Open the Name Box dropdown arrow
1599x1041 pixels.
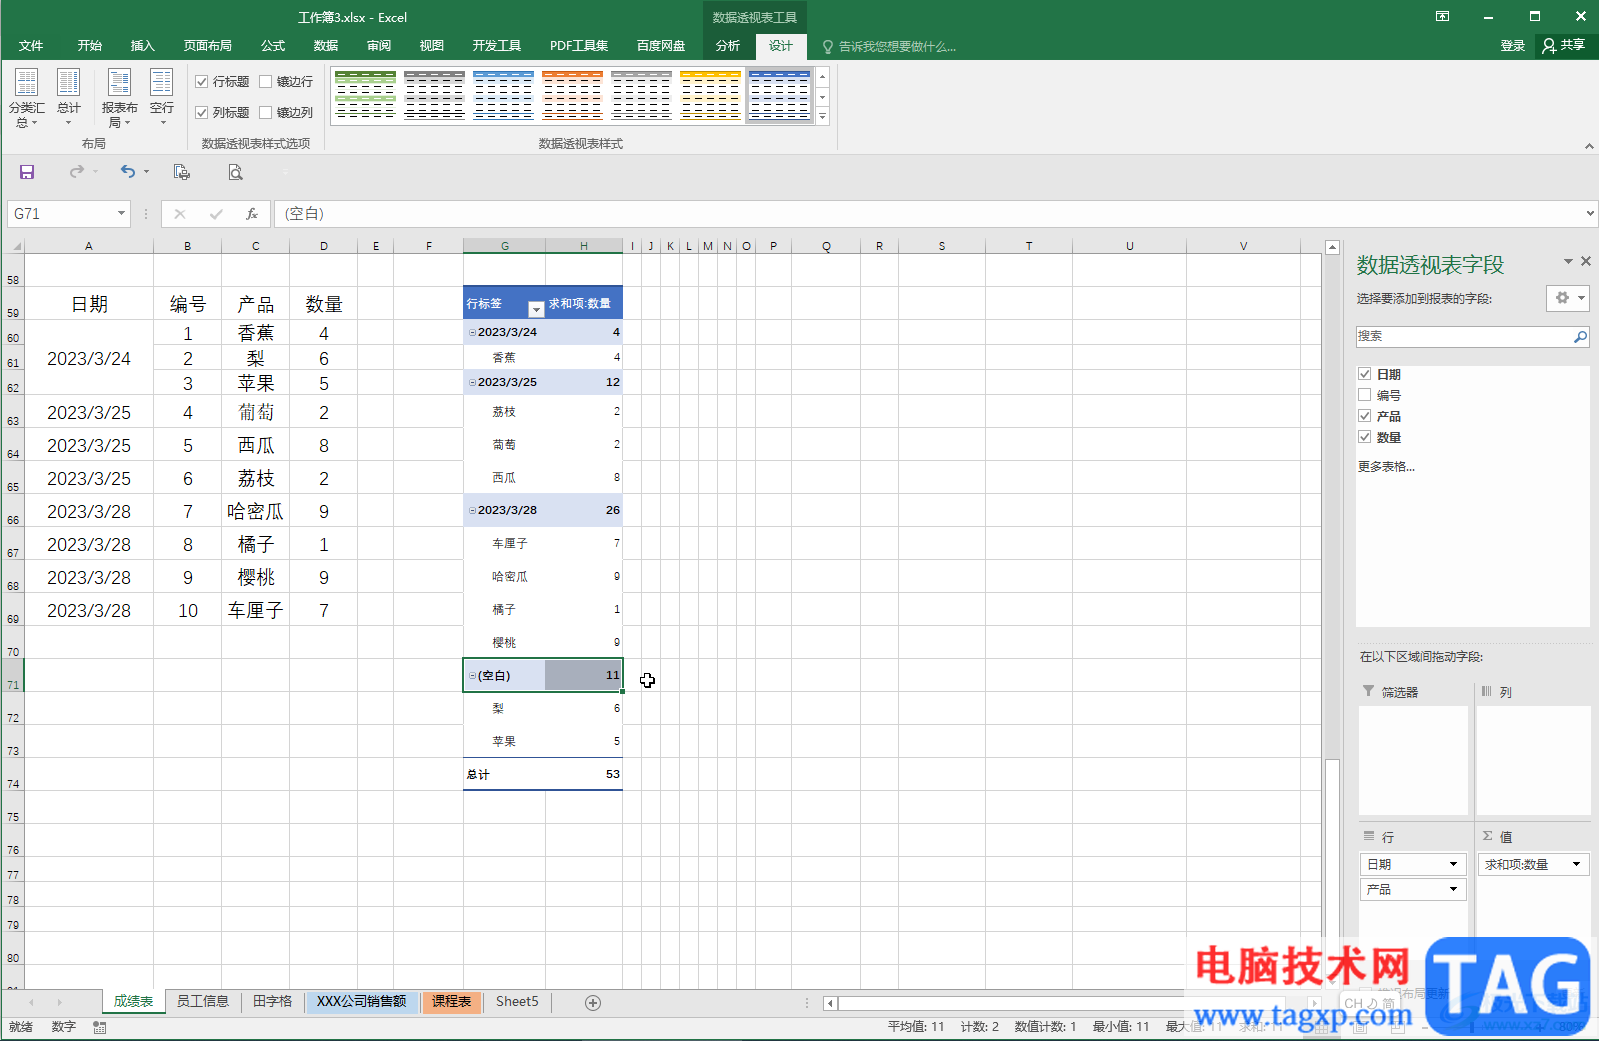point(121,214)
